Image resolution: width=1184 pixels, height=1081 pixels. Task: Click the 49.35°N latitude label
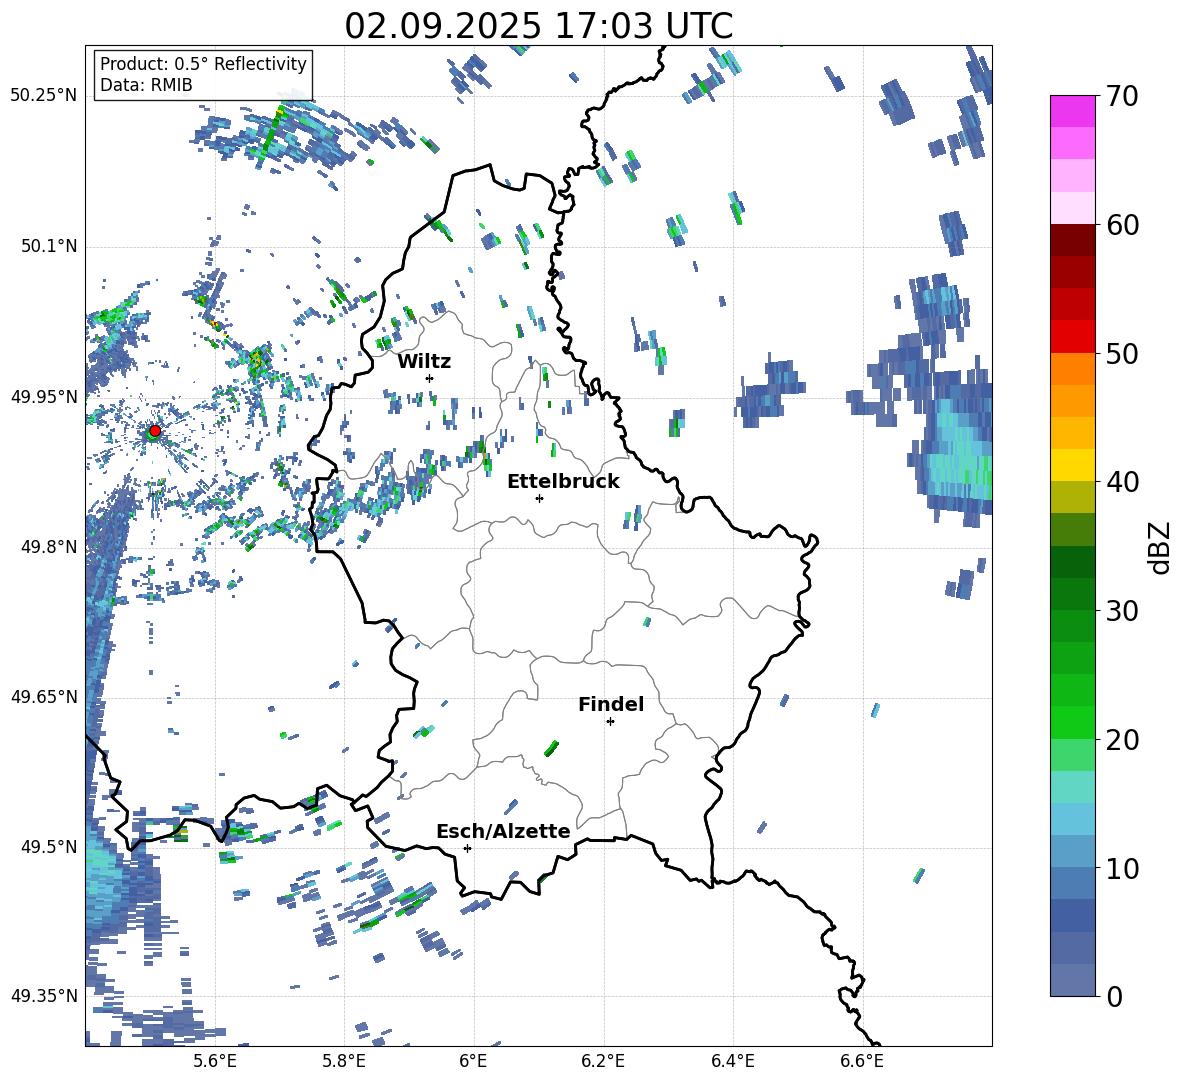(x=44, y=996)
